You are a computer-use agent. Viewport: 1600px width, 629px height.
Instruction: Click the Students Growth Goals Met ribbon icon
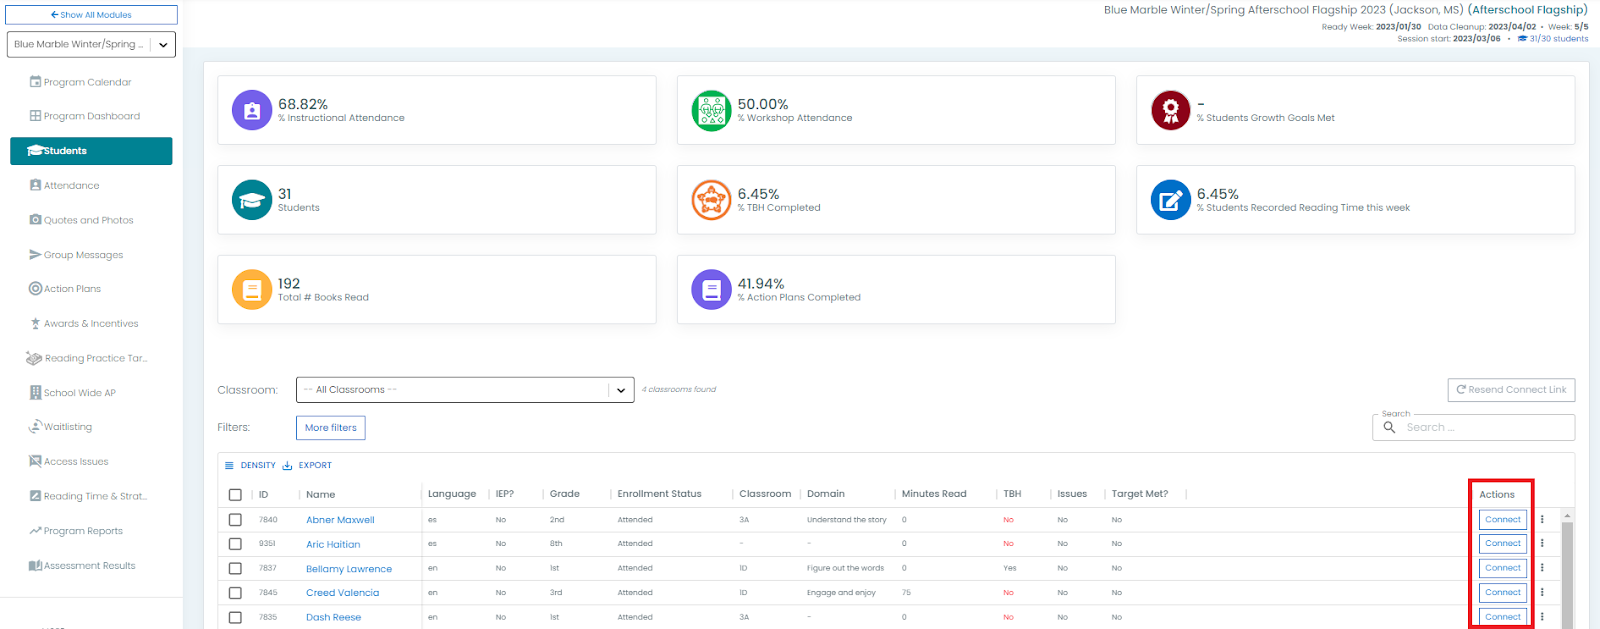pos(1170,110)
